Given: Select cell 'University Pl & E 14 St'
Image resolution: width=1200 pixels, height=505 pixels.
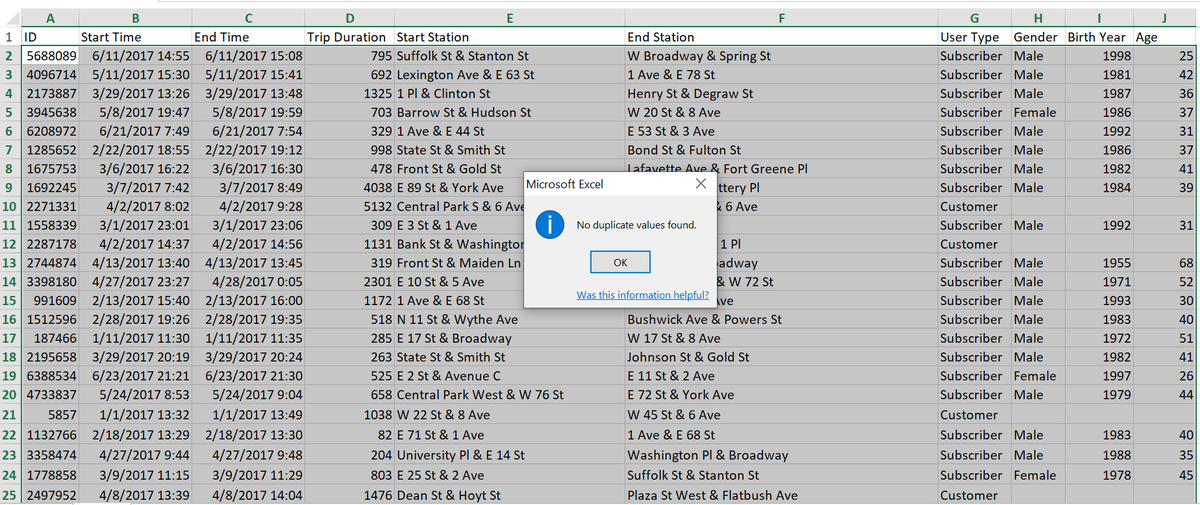Looking at the screenshot, I should (509, 455).
